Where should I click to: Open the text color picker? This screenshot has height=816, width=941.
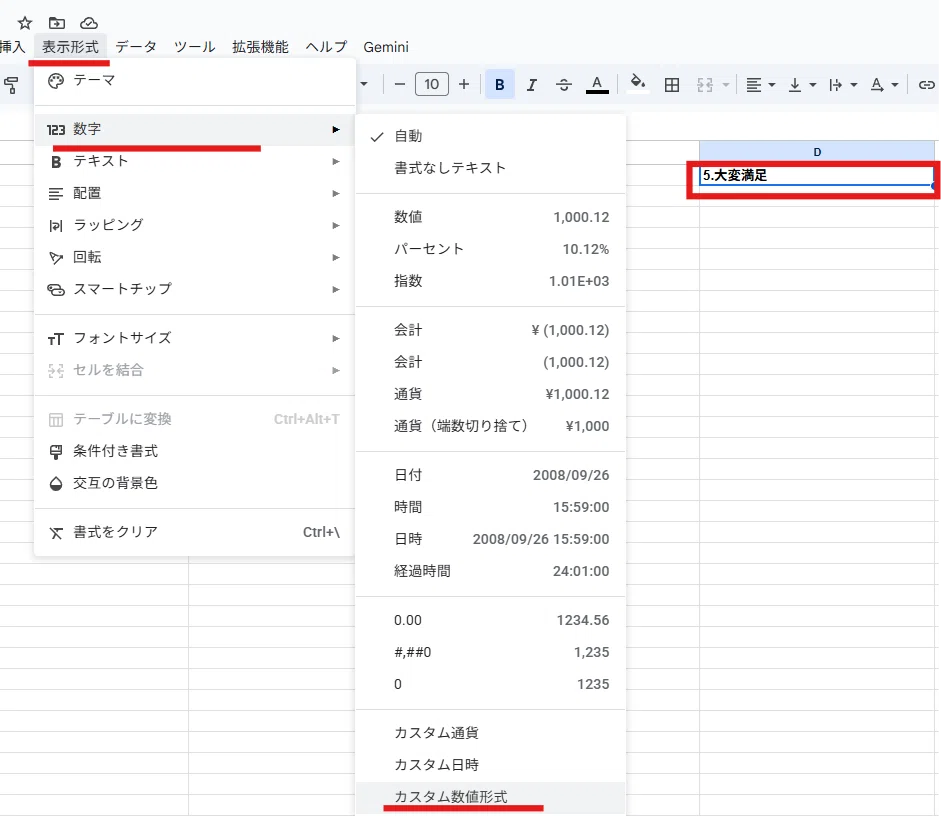coord(597,85)
